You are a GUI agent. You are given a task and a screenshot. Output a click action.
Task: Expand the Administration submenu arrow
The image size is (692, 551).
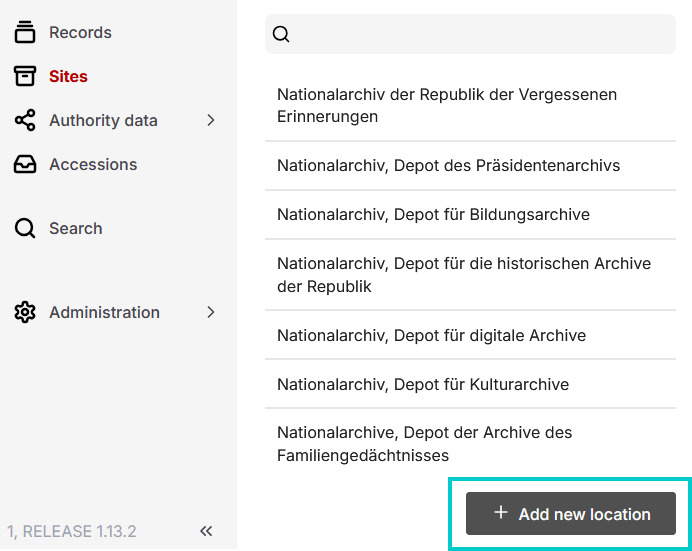210,312
